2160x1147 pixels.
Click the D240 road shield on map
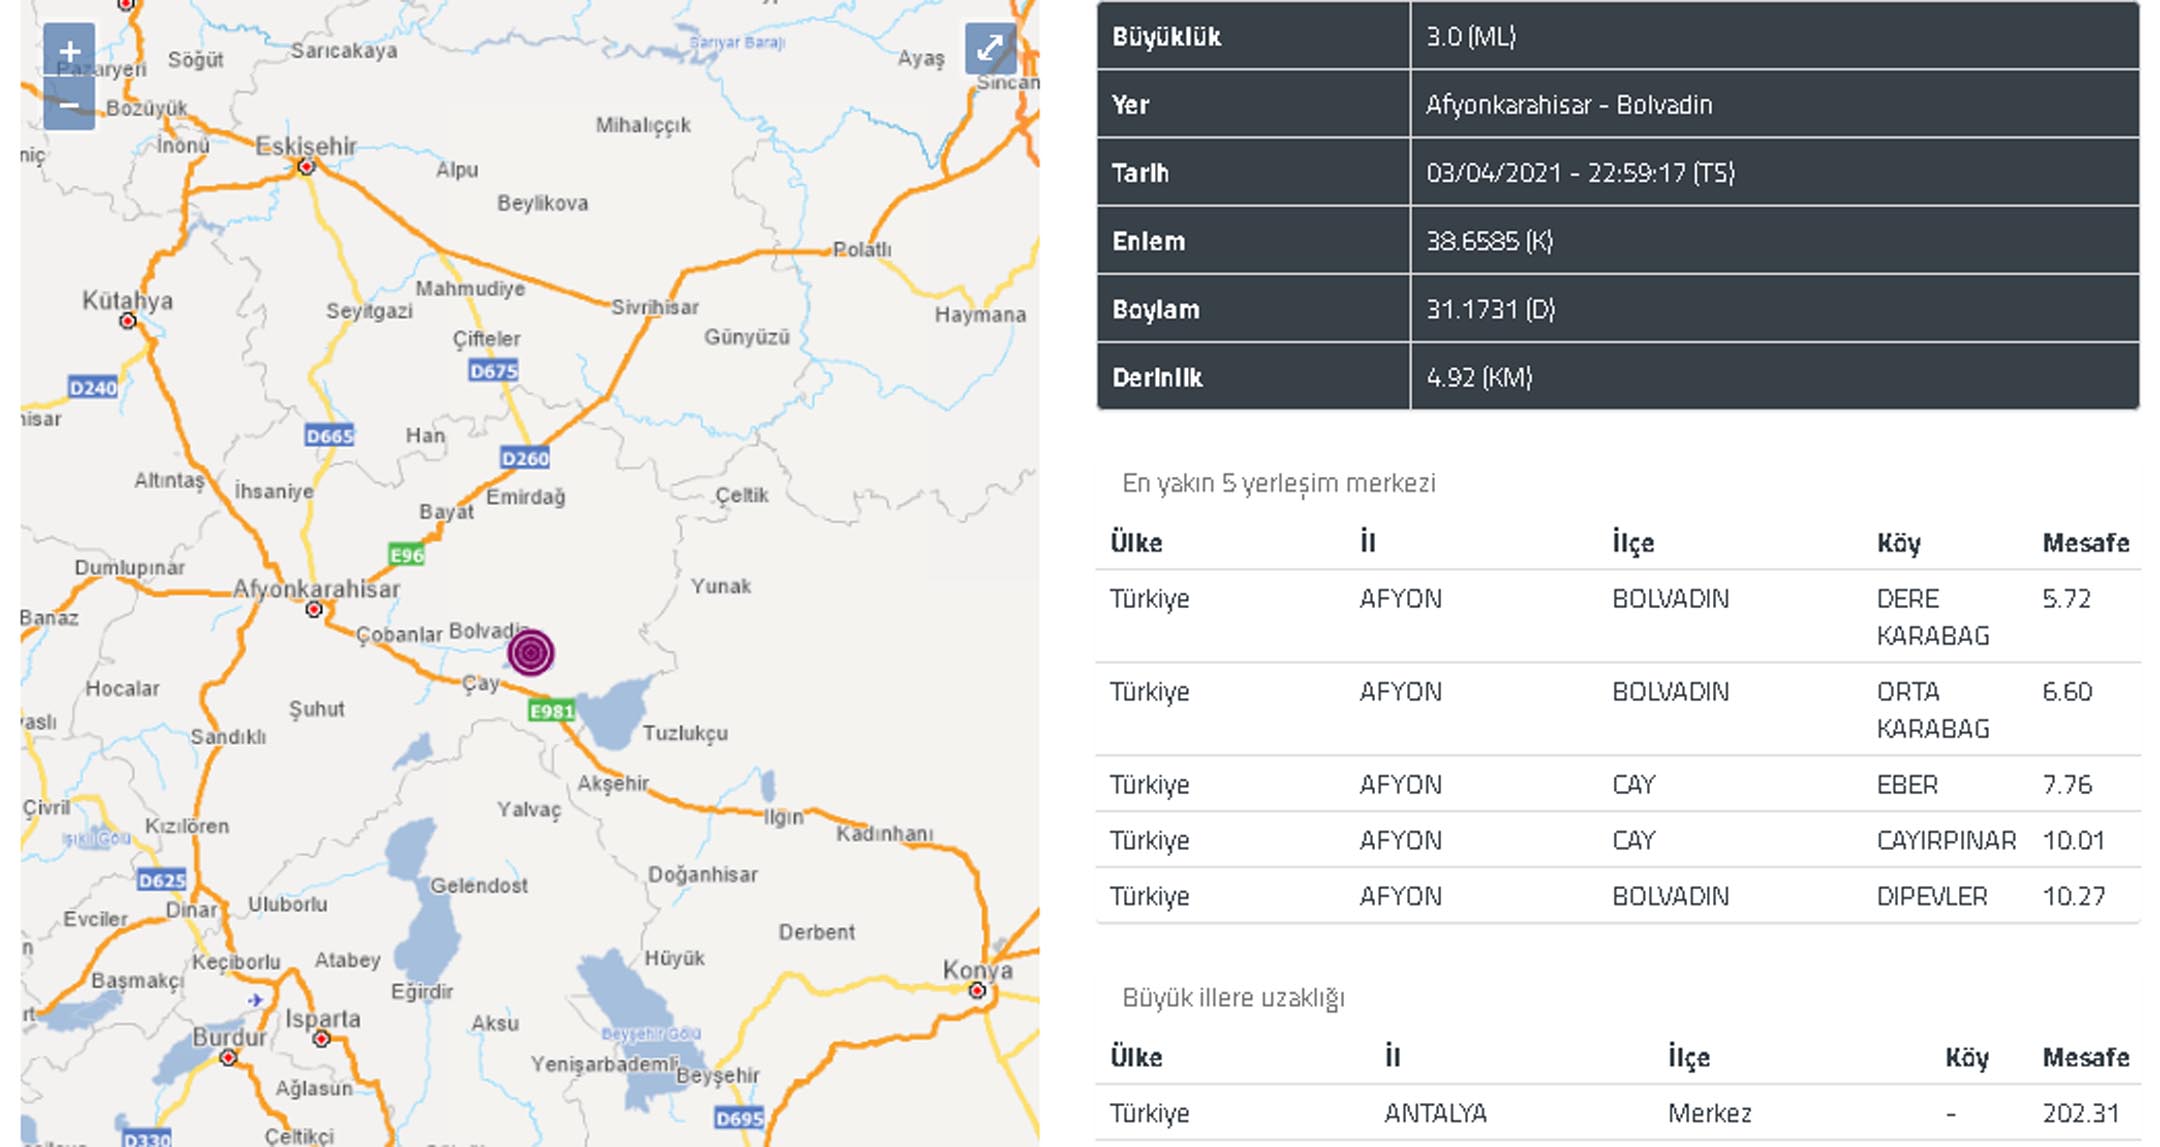coord(93,387)
